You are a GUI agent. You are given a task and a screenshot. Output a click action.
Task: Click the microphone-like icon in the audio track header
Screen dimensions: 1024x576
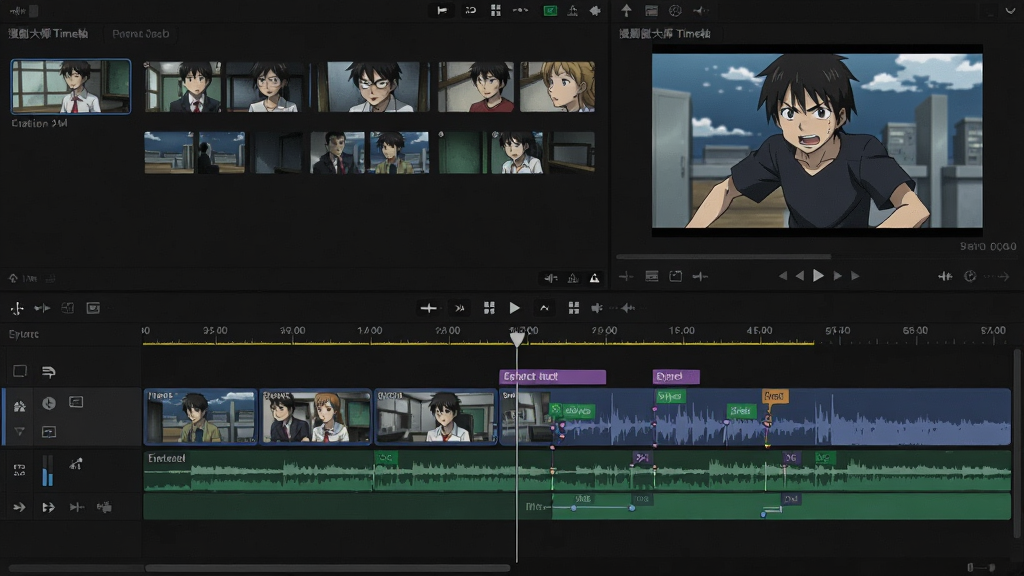76,464
